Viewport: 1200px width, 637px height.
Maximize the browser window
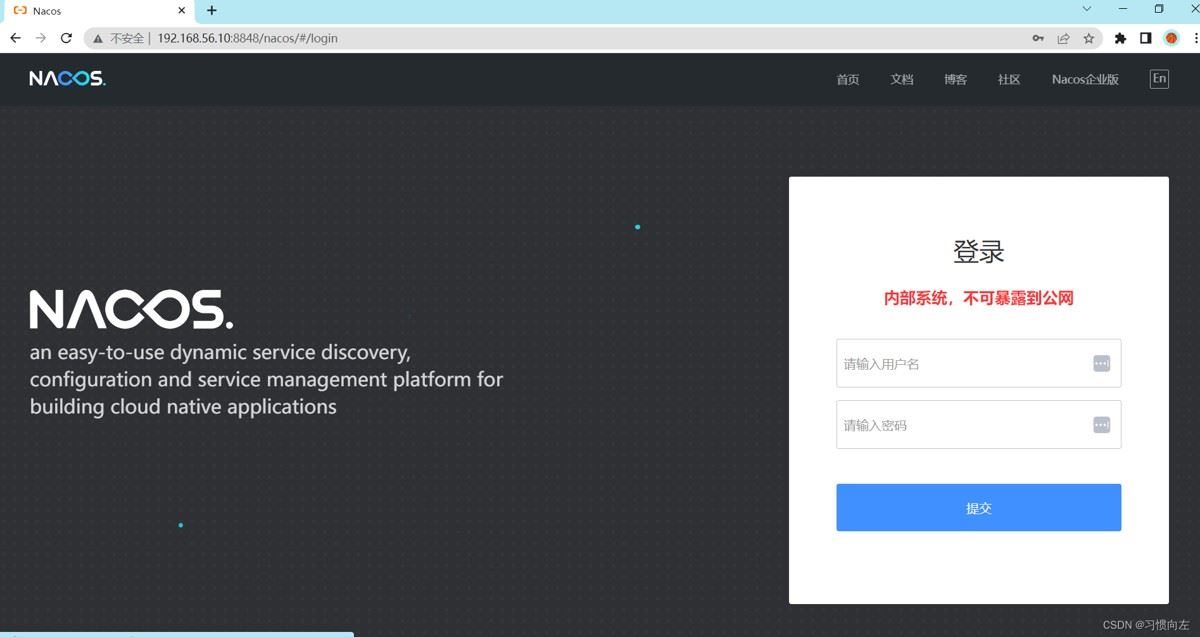1159,9
